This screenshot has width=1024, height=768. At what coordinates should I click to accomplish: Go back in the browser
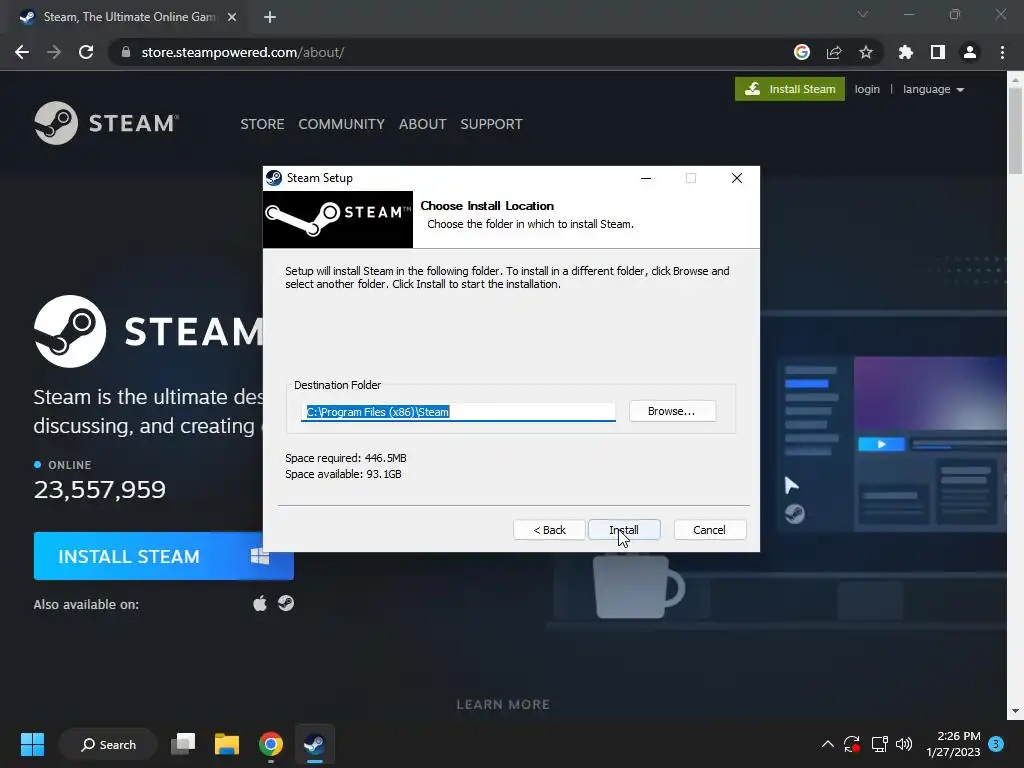[22, 52]
